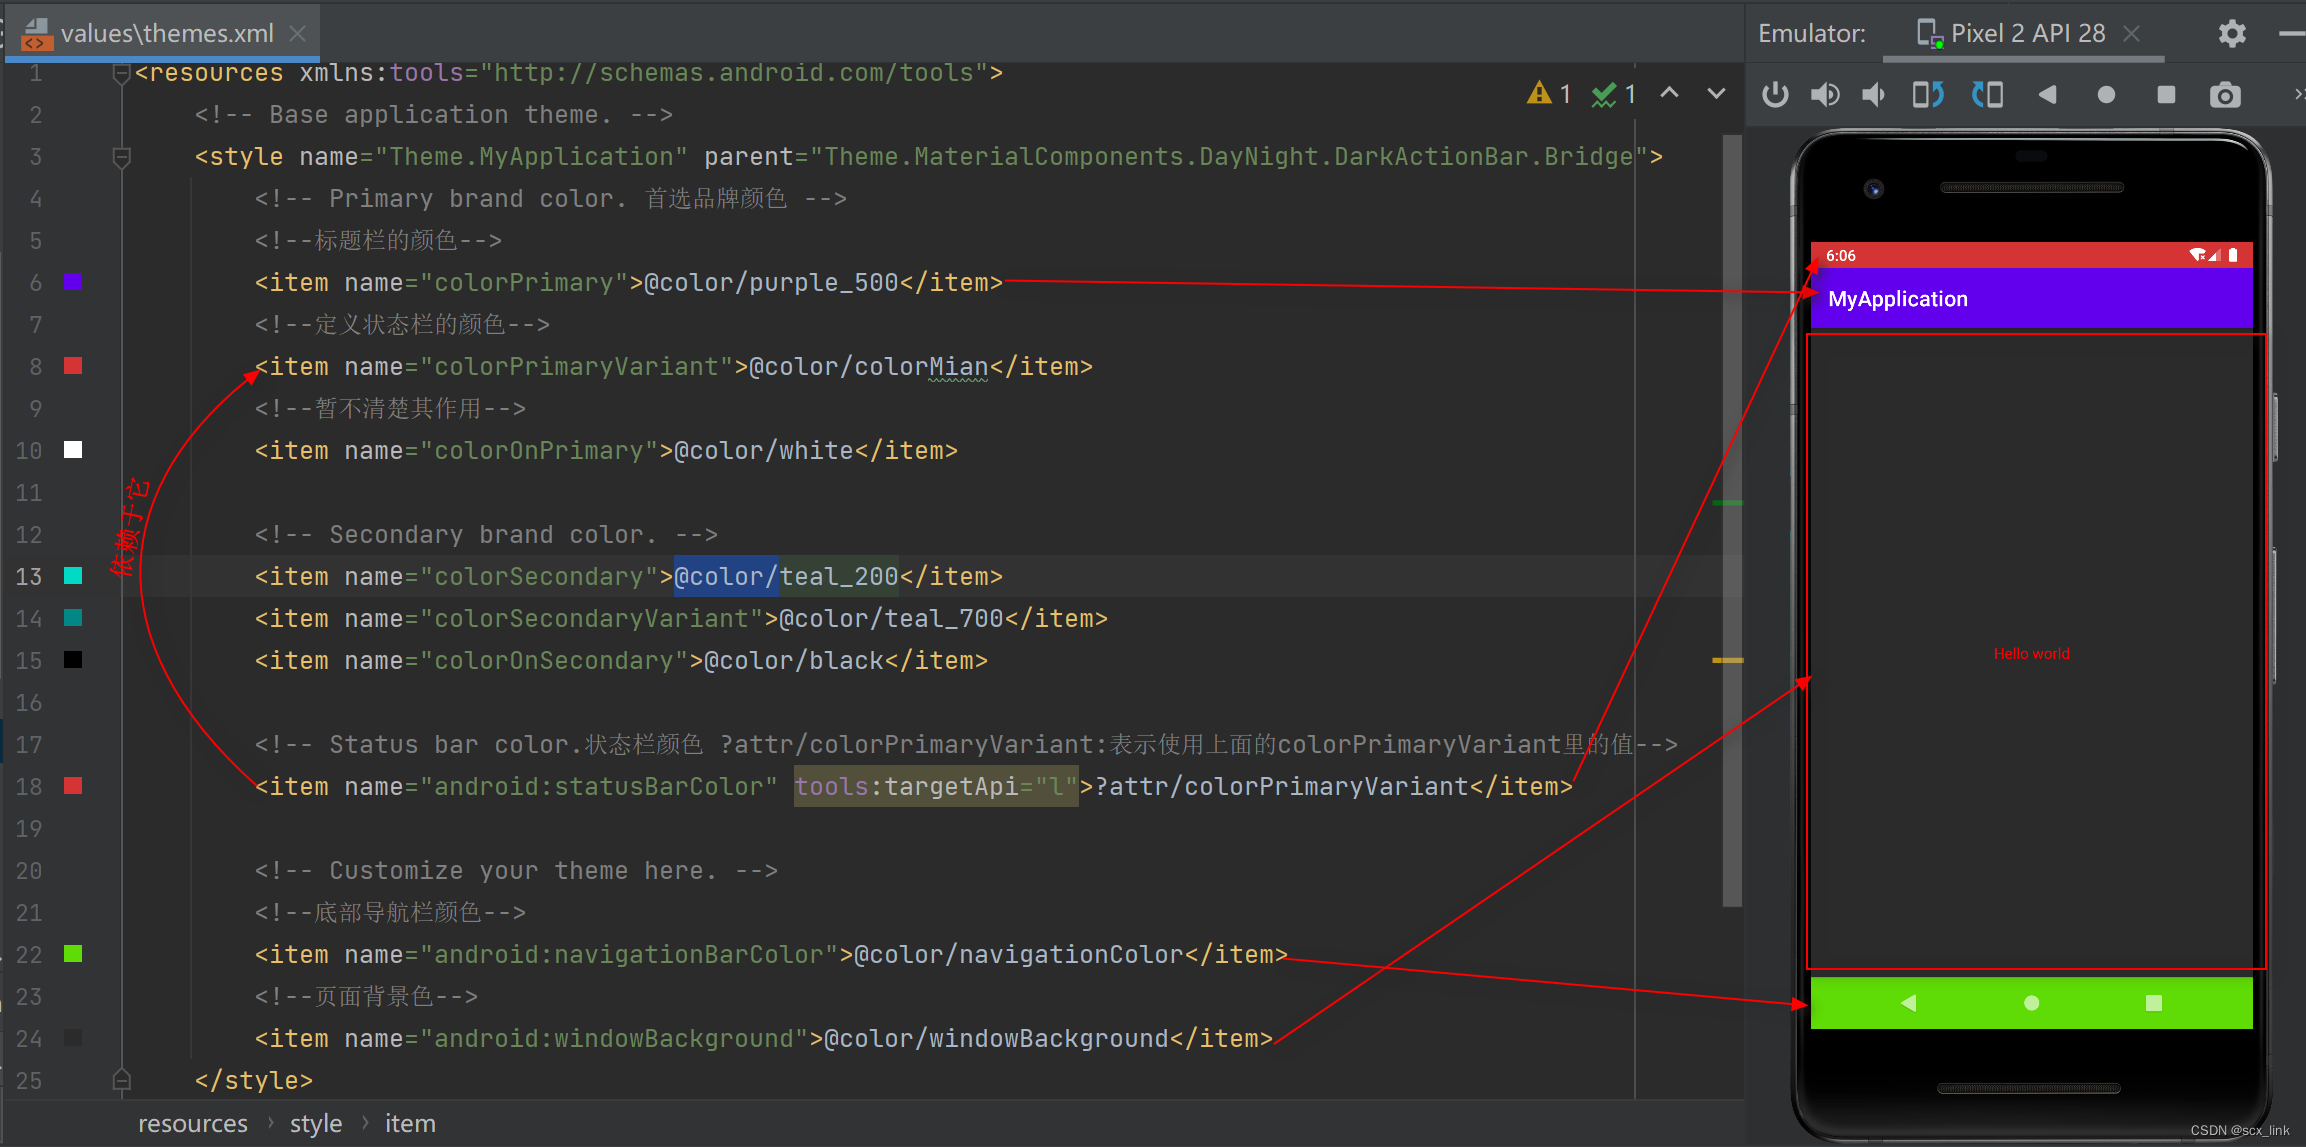Select the Pixel 2 API 28 tab

point(2026,33)
